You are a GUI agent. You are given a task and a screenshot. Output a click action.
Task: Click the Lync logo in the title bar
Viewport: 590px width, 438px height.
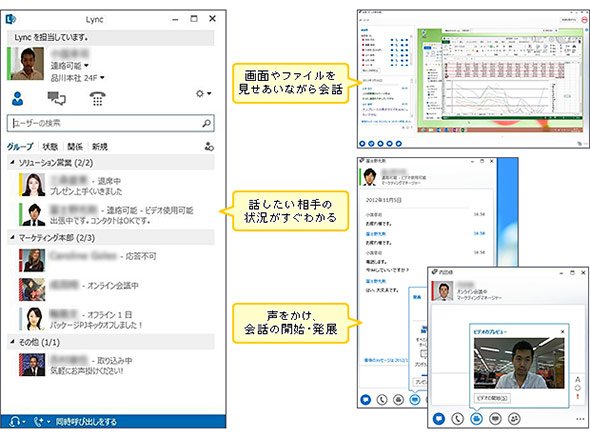(x=11, y=19)
